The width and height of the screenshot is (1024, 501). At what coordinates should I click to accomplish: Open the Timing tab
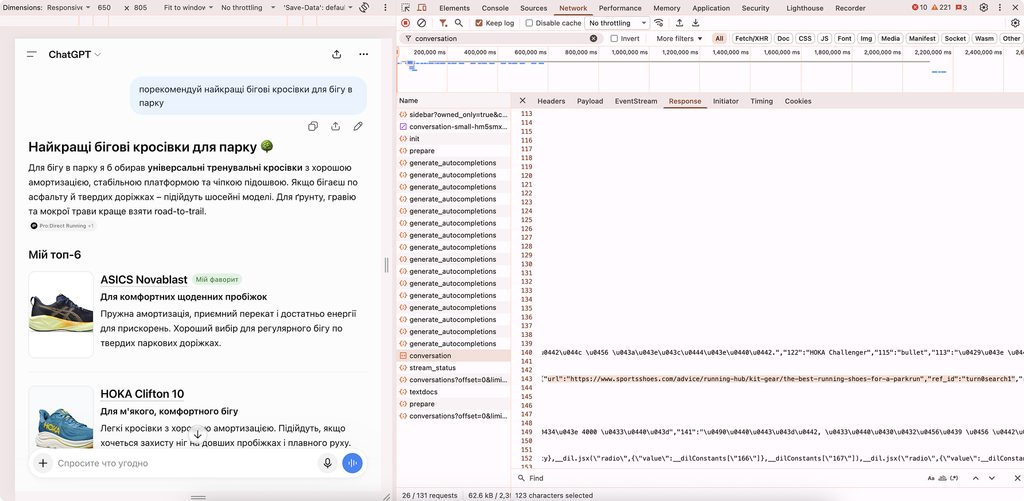pos(761,101)
